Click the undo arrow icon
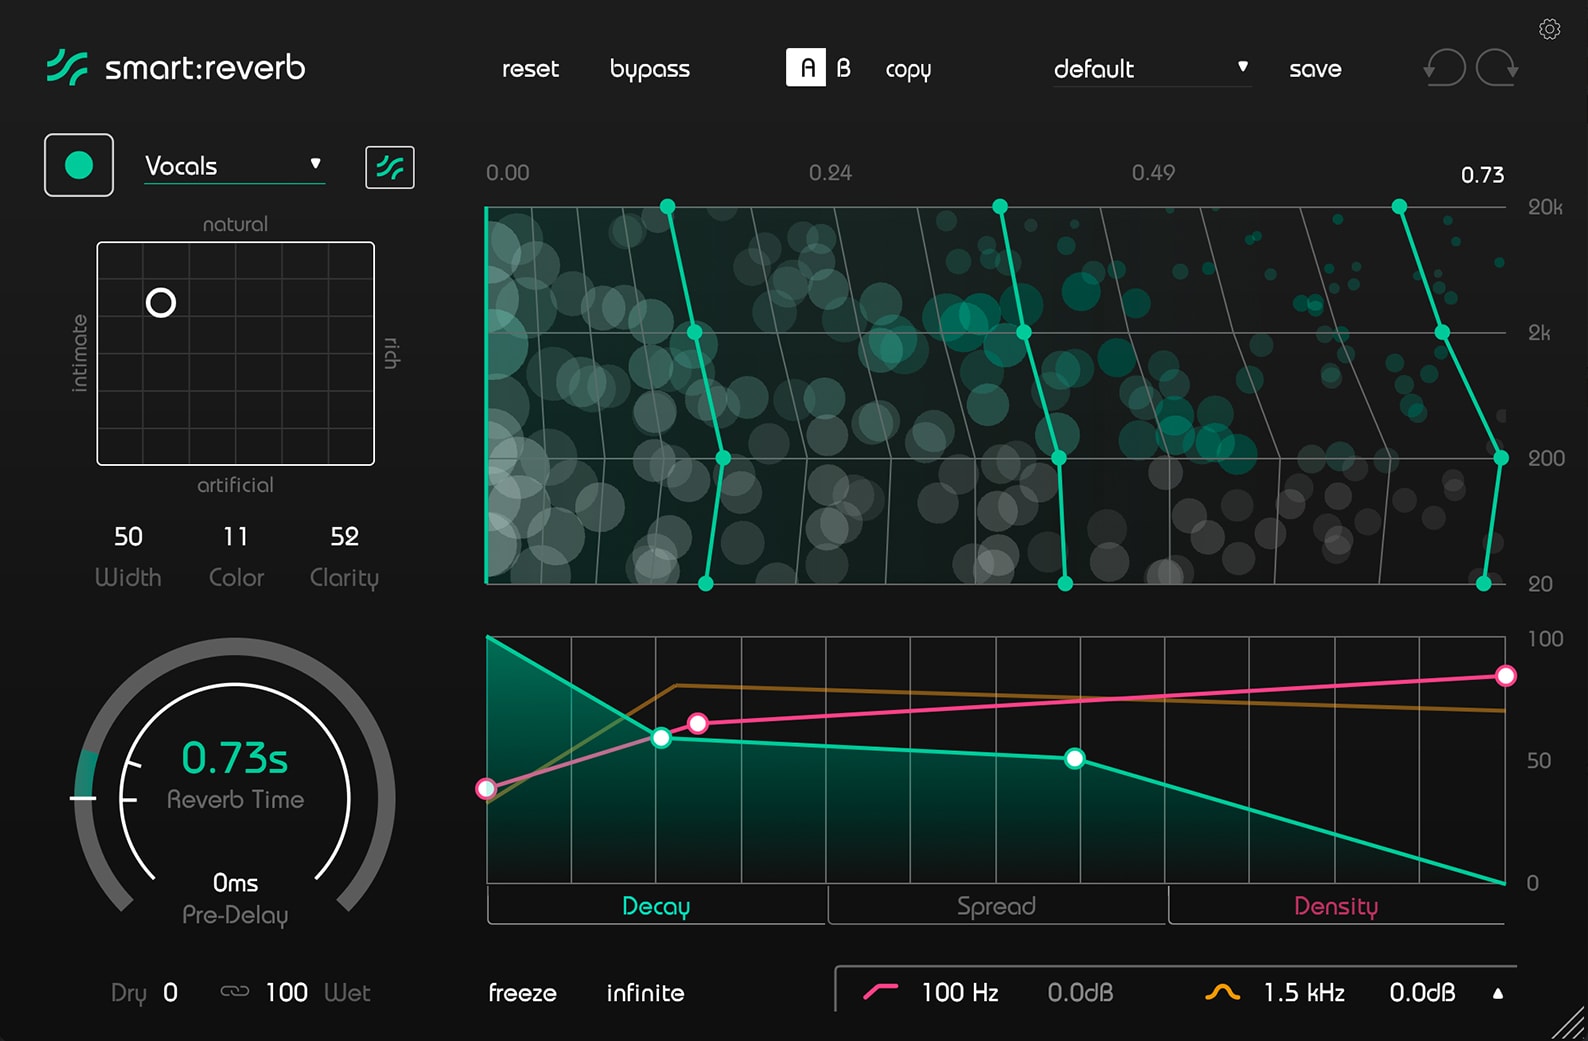1588x1041 pixels. point(1444,68)
